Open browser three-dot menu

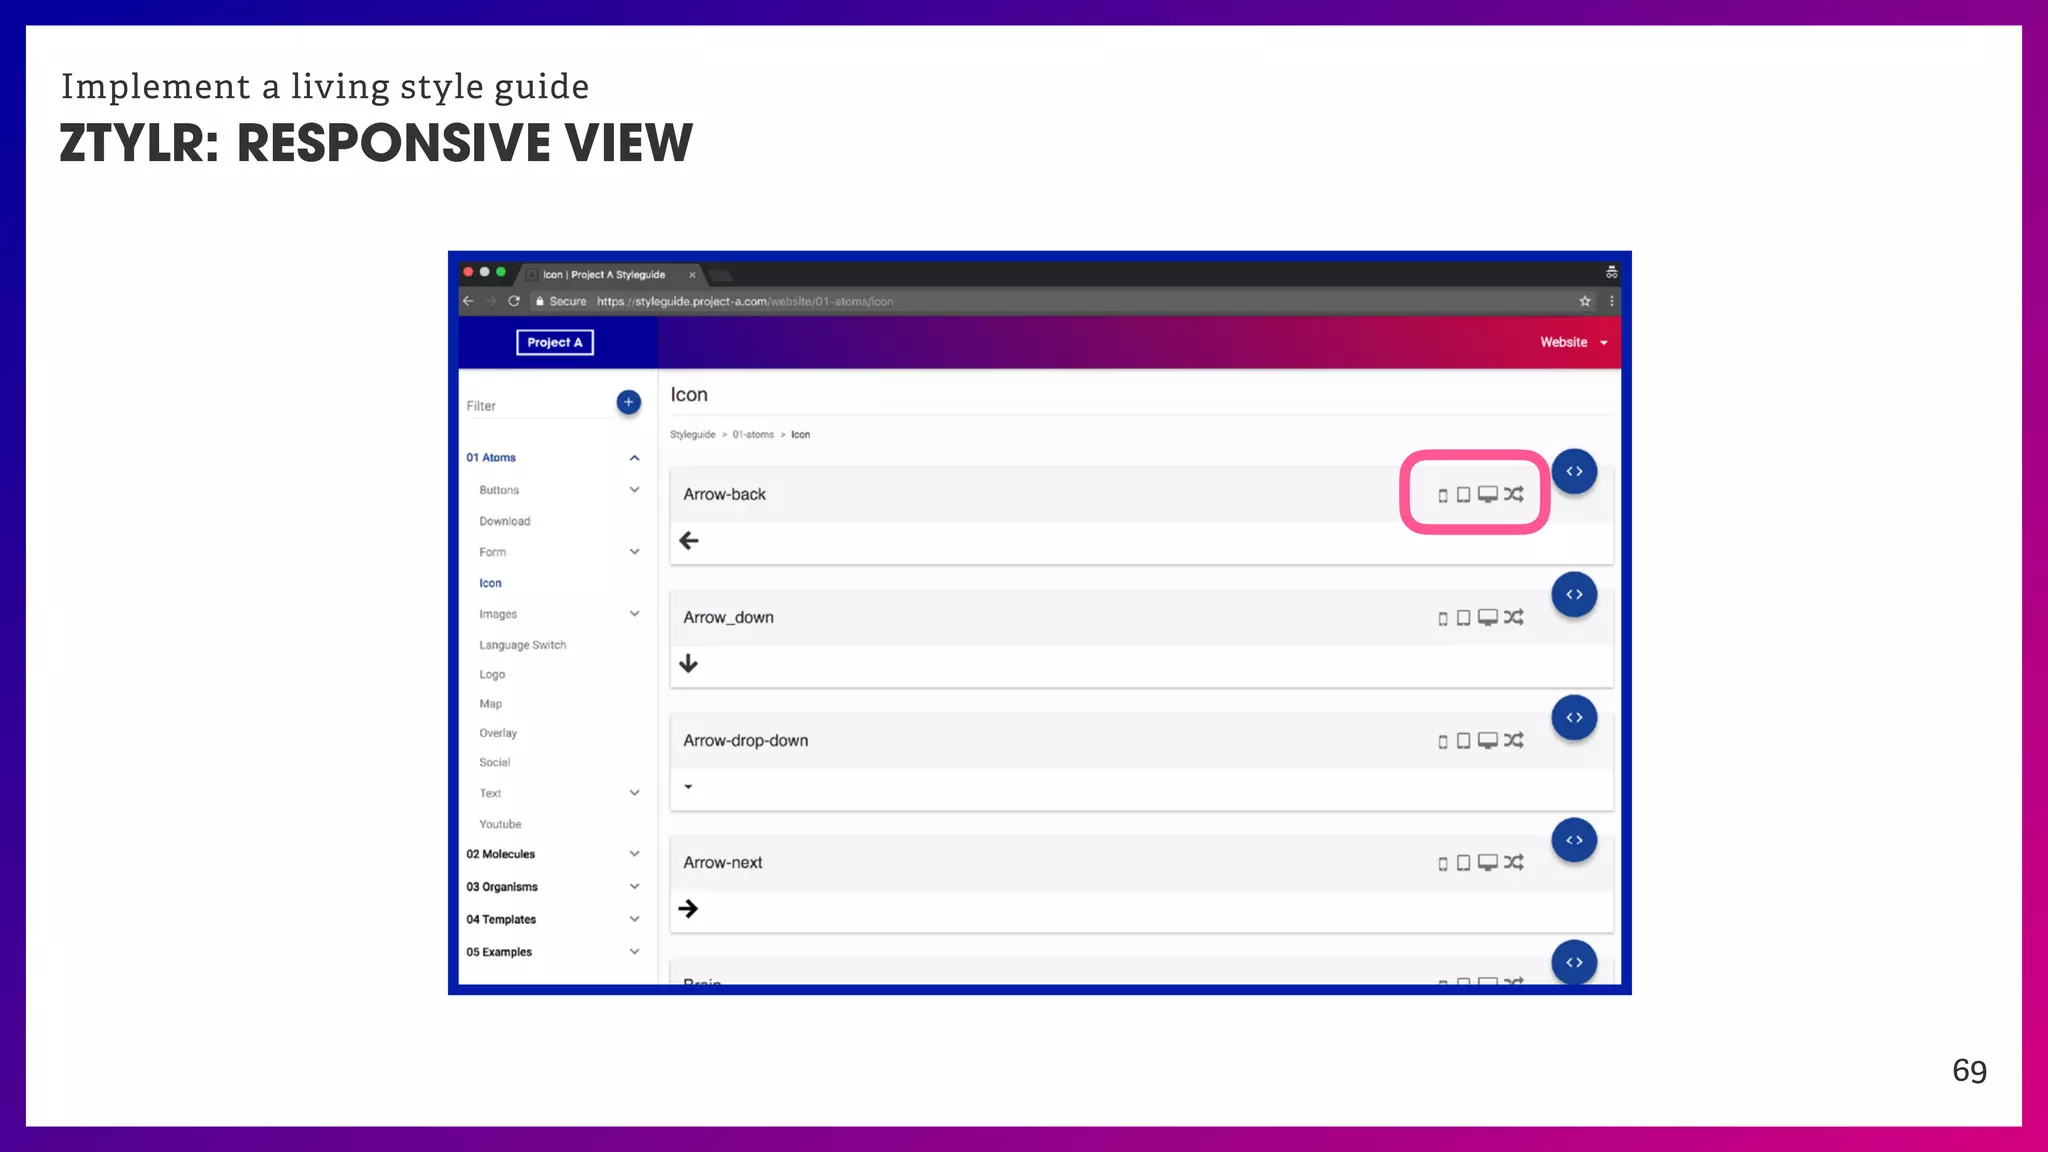[x=1611, y=301]
